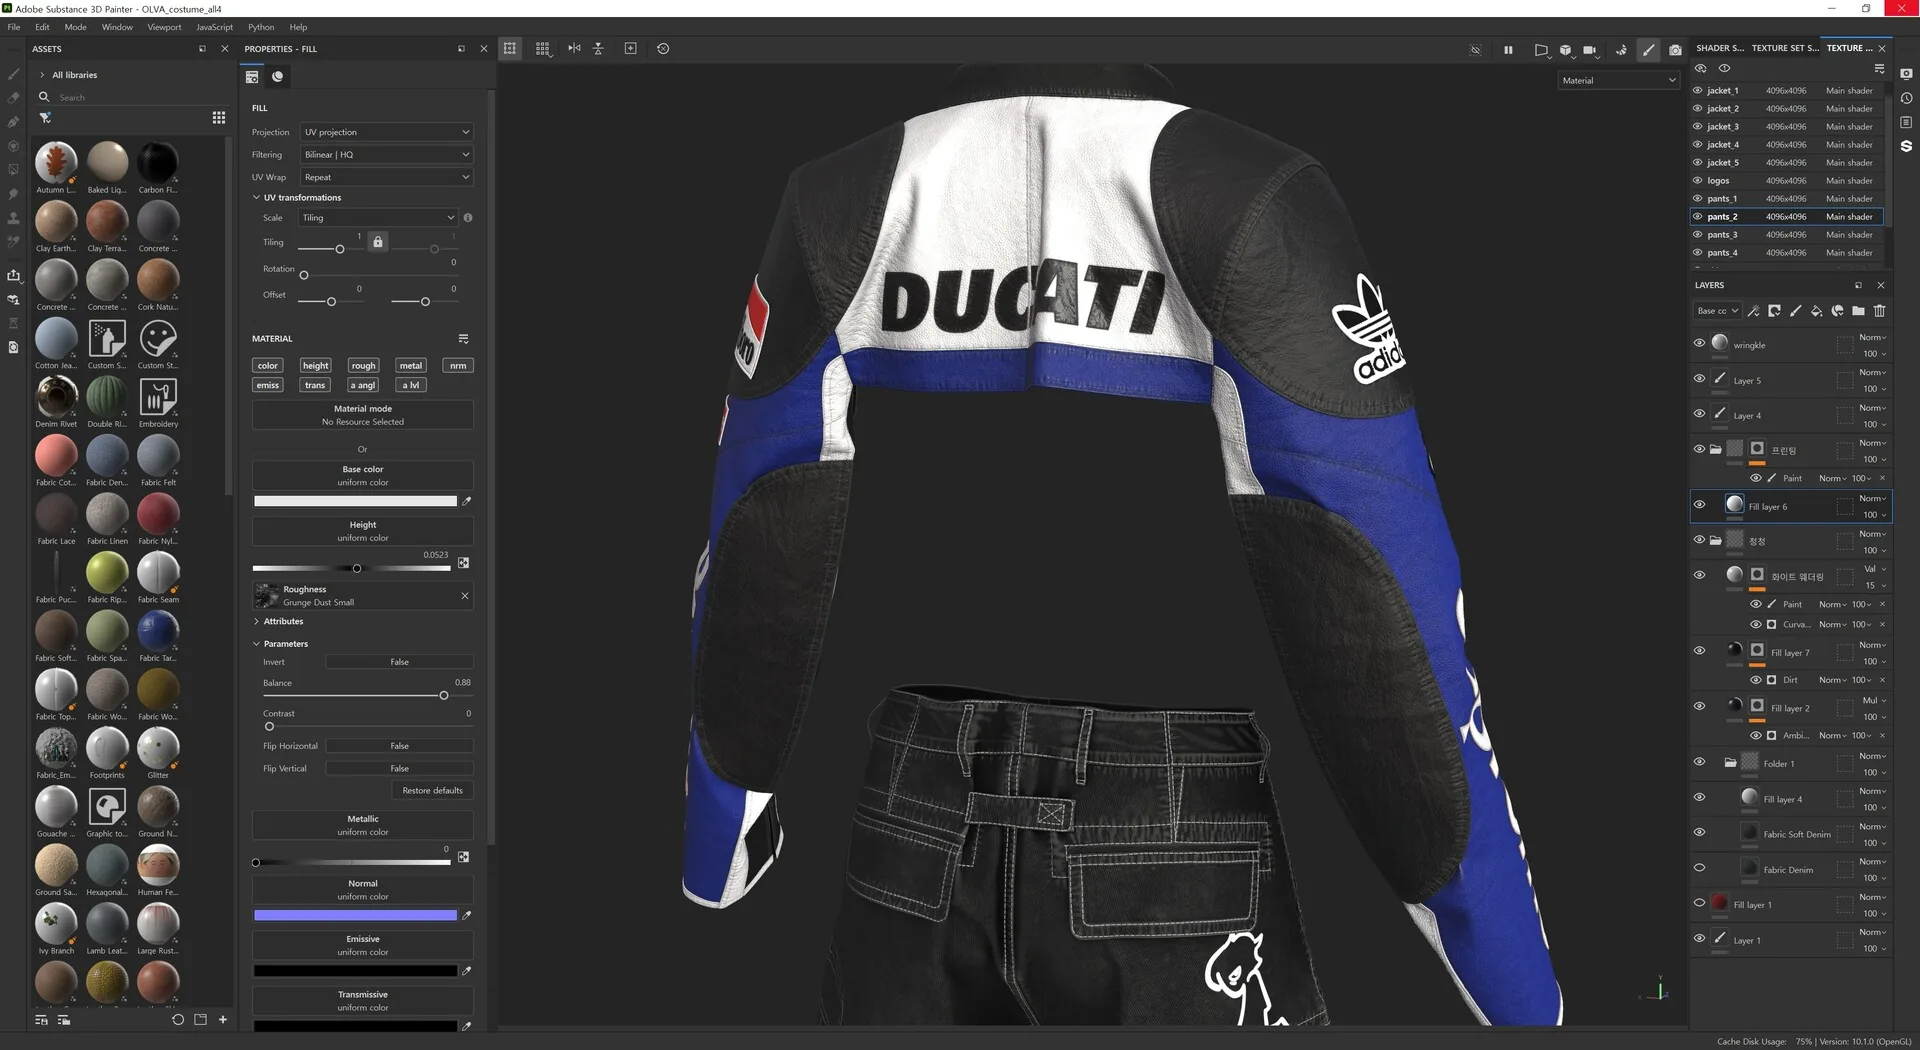Click the Restore defaults button
Image resolution: width=1920 pixels, height=1050 pixels.
(x=432, y=791)
